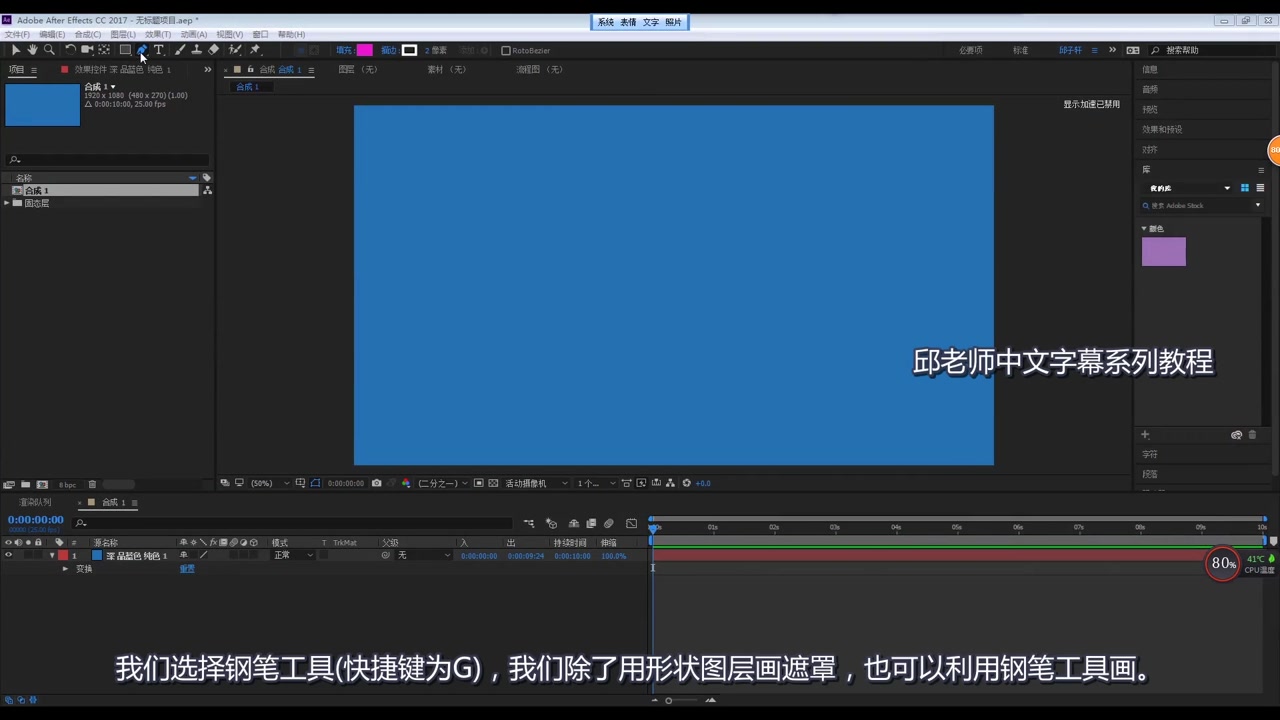The width and height of the screenshot is (1280, 720).
Task: Select the Puppet Pin tool
Action: [x=255, y=50]
